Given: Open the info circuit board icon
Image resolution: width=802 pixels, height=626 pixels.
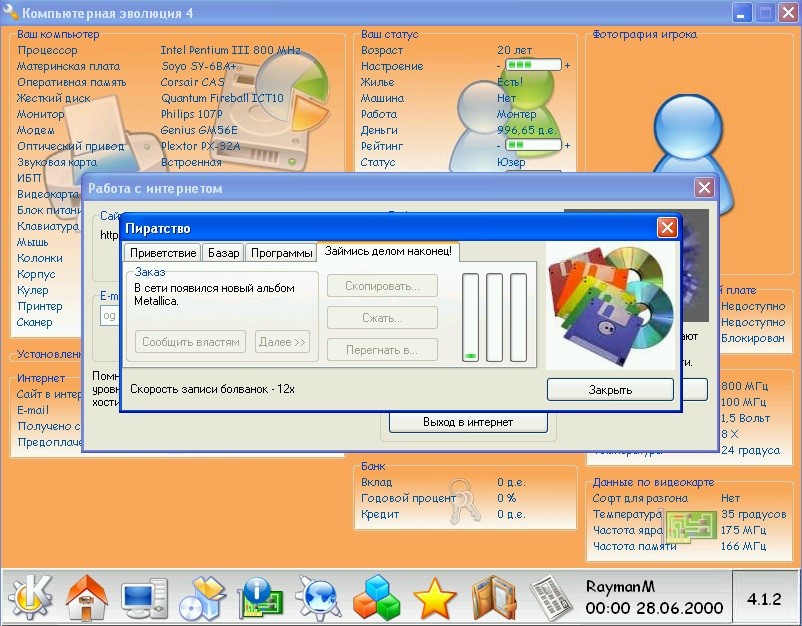Looking at the screenshot, I should tap(260, 597).
